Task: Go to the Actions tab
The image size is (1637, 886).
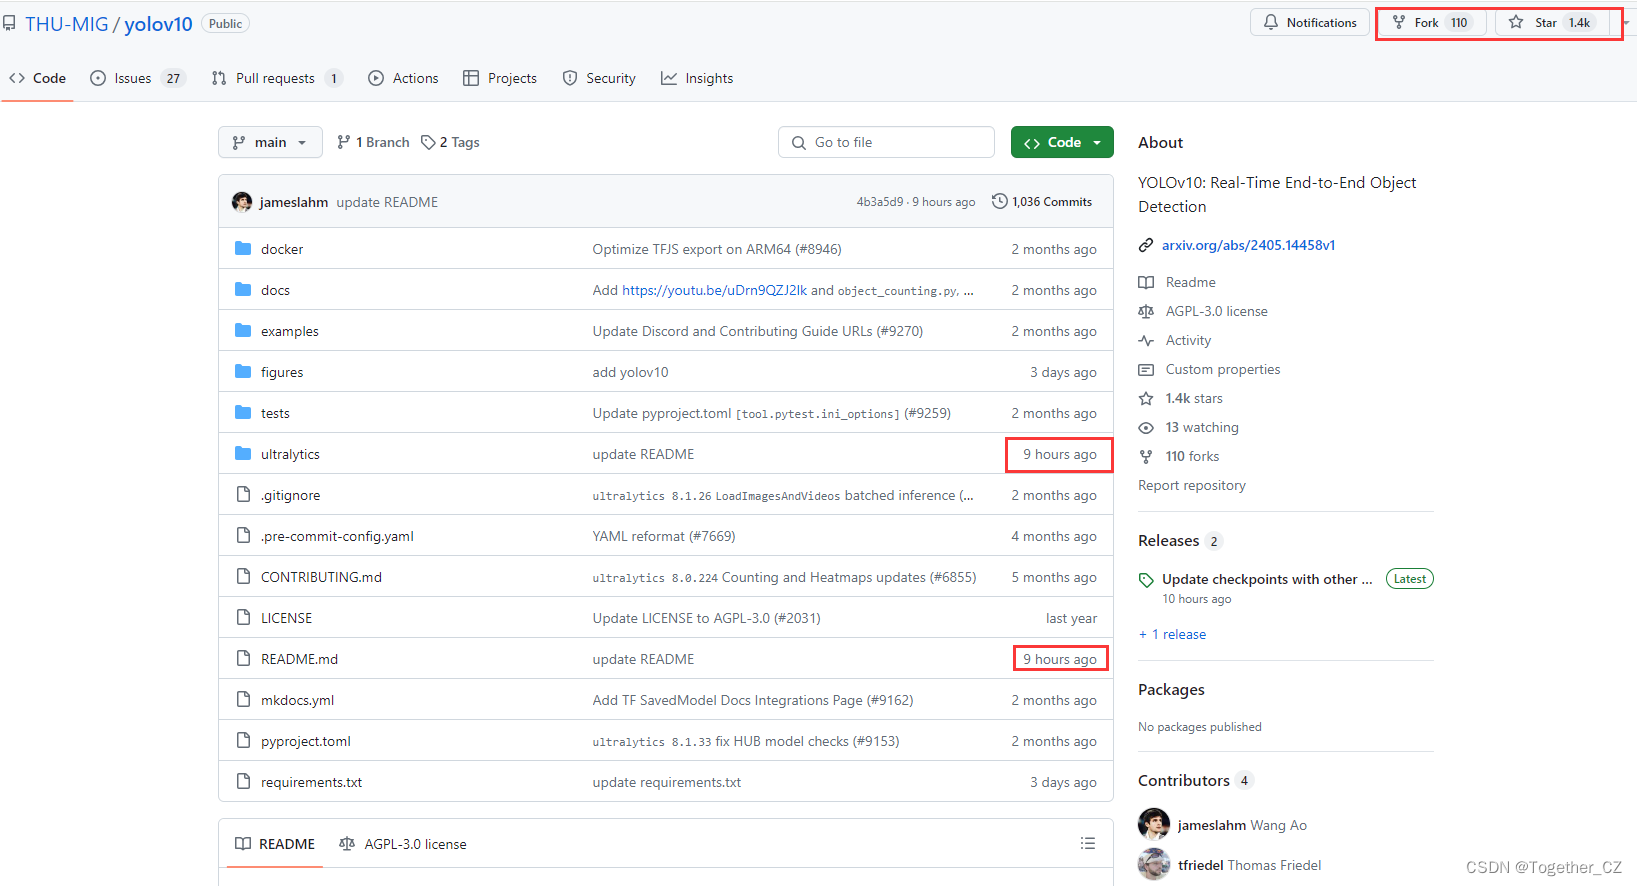Action: pyautogui.click(x=403, y=78)
